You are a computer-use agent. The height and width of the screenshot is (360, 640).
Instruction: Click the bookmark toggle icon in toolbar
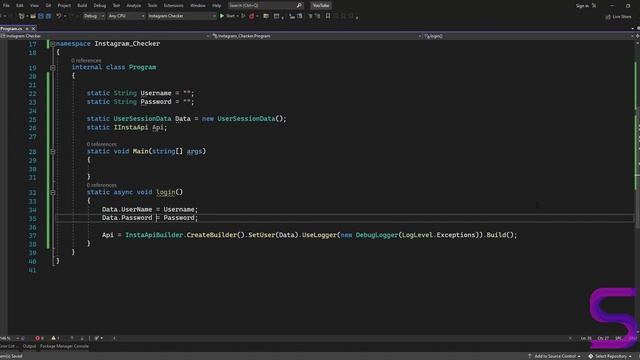click(328, 16)
